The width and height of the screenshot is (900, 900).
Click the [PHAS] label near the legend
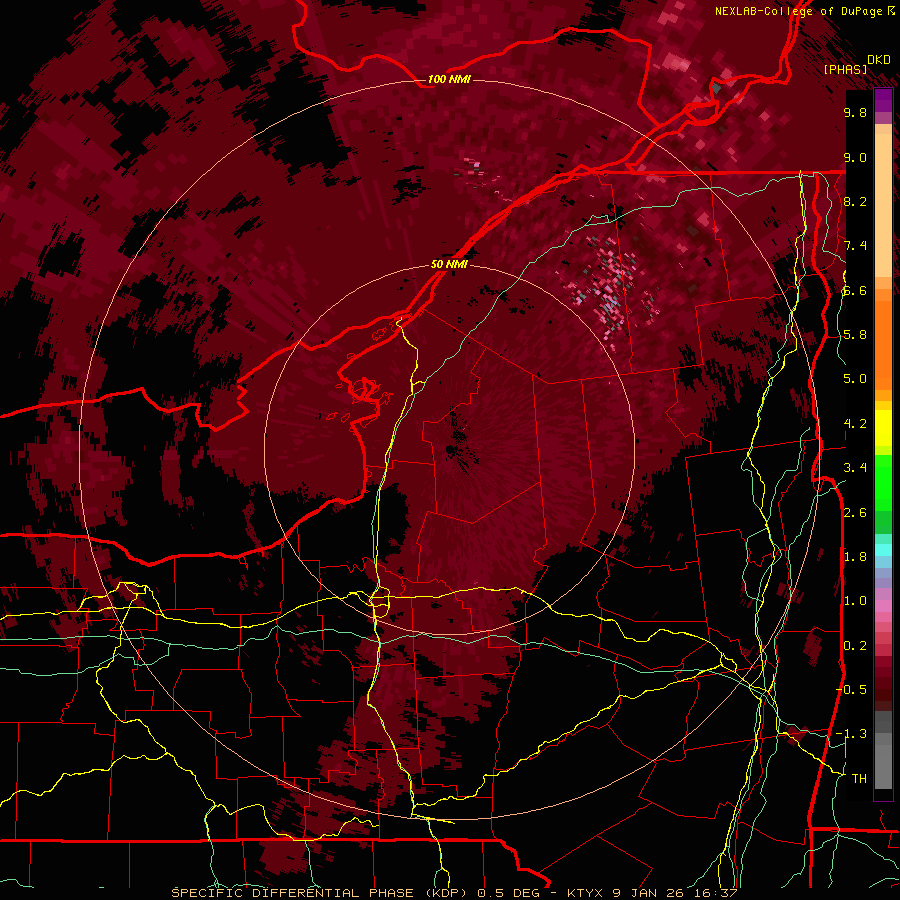[x=845, y=70]
